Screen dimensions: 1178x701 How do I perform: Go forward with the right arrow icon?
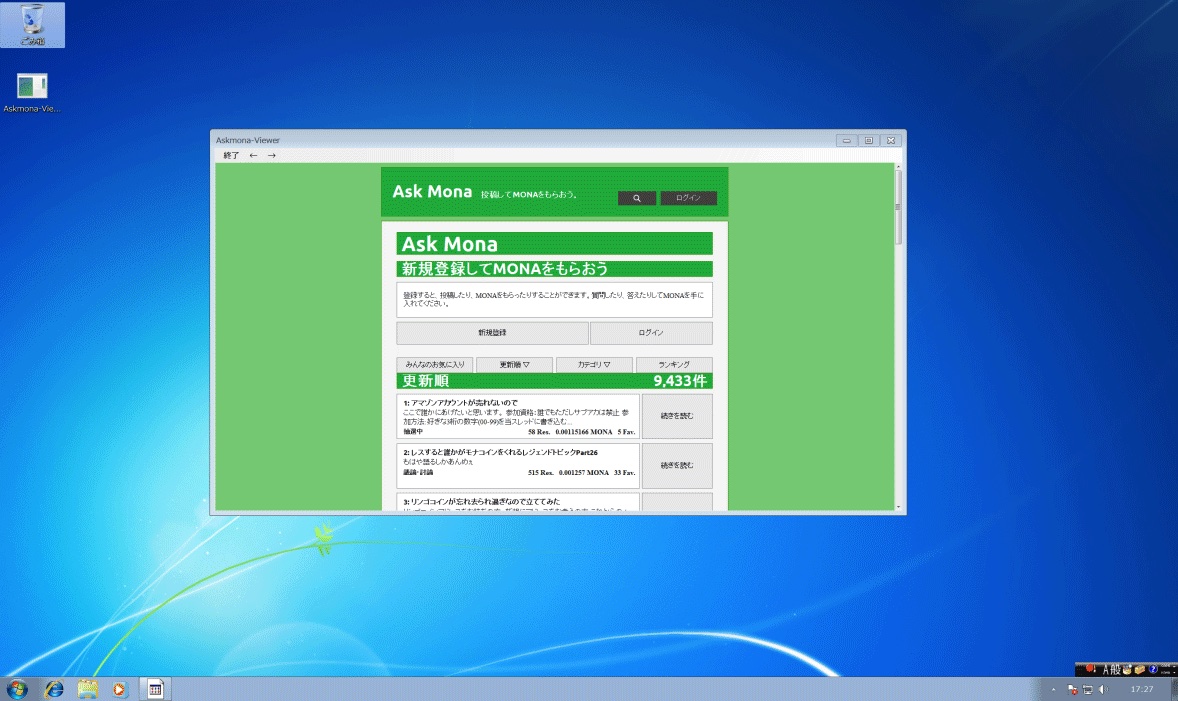[271, 155]
